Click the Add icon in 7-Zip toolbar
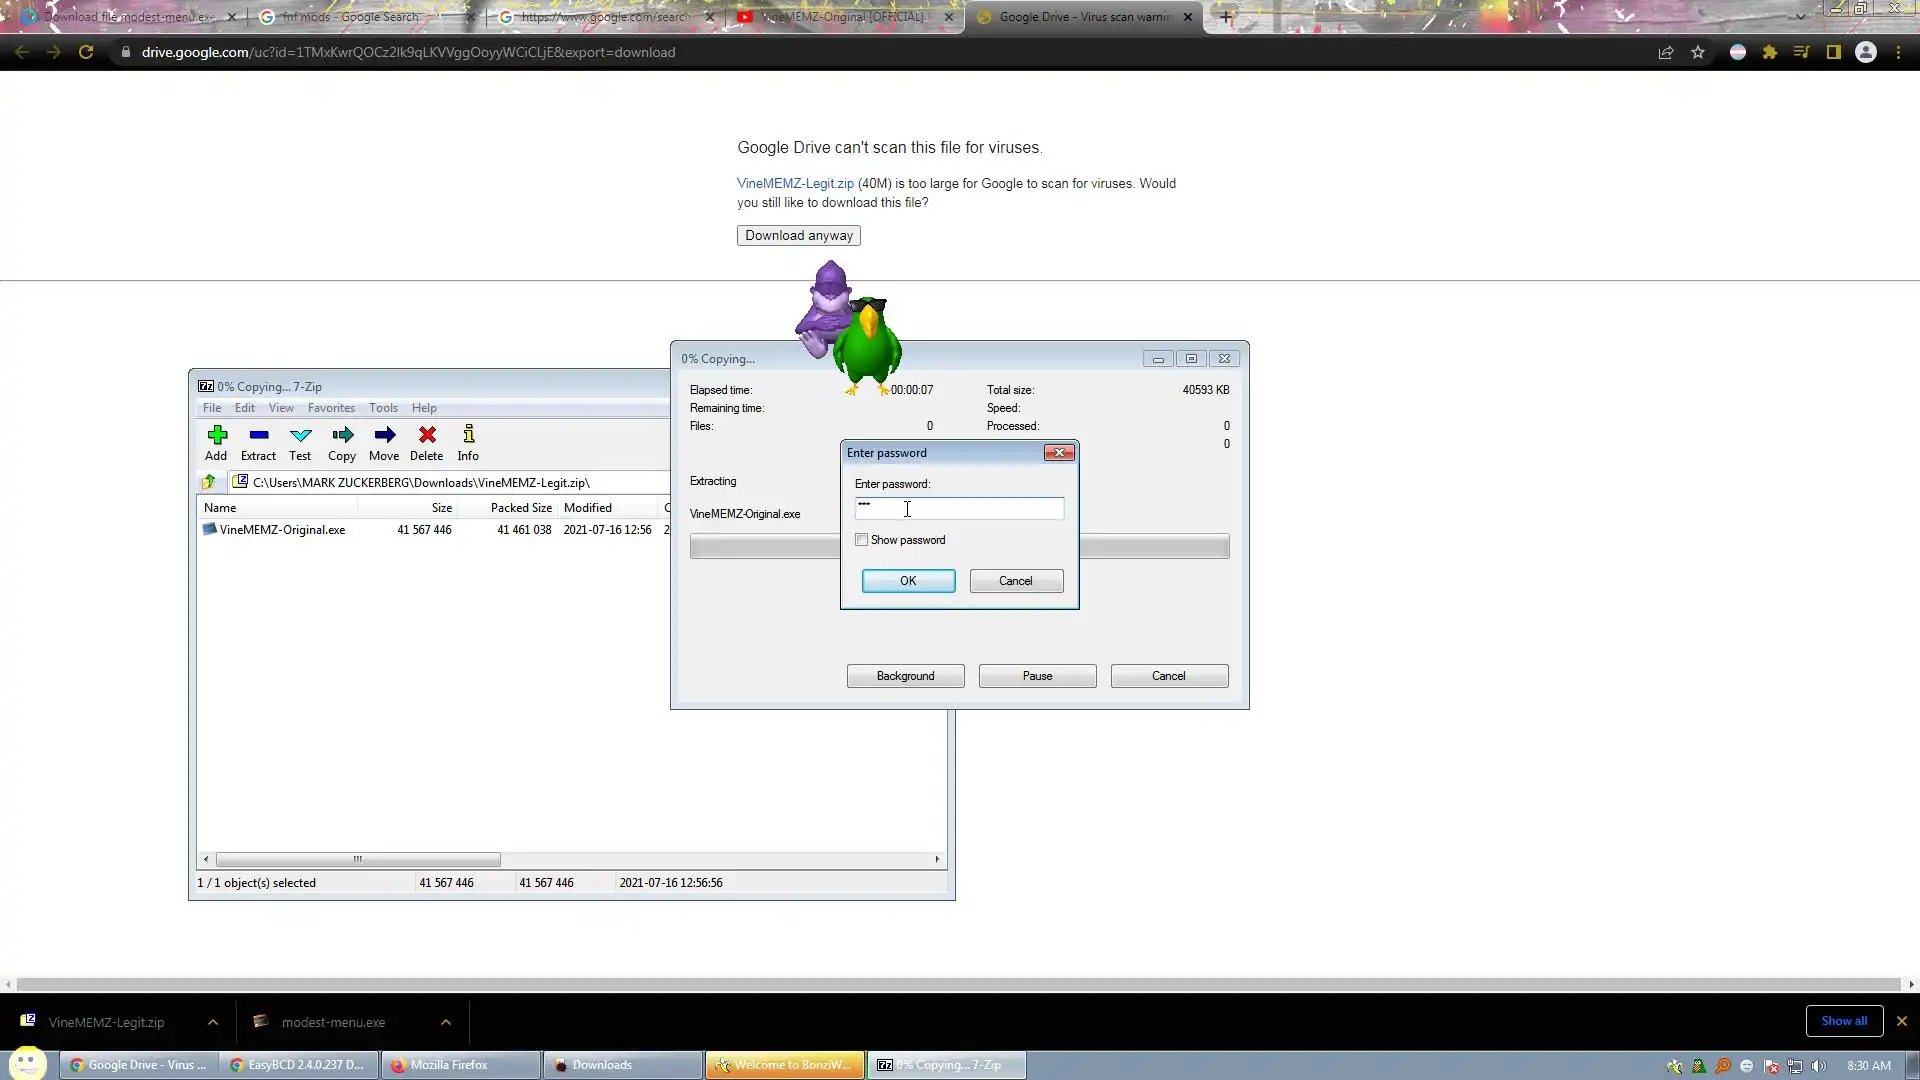Viewport: 1920px width, 1080px height. tap(216, 435)
